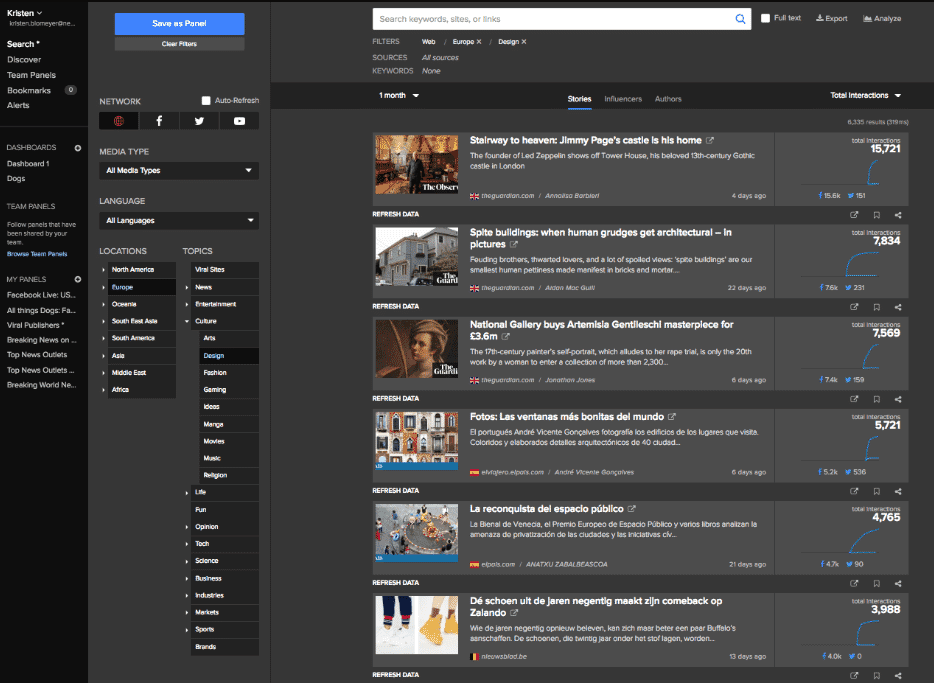Open the Language dropdown
Screen dimensions: 934x683
[177, 220]
